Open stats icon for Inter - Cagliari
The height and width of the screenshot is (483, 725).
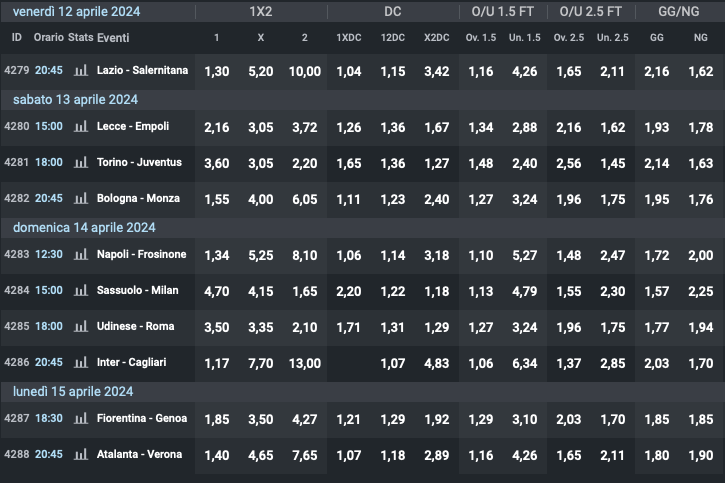pos(81,362)
